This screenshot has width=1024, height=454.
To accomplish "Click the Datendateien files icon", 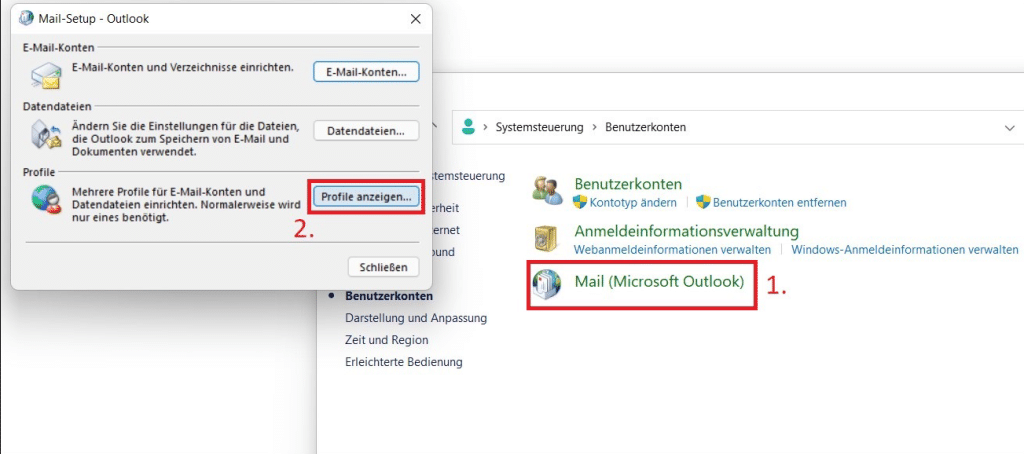I will point(46,135).
